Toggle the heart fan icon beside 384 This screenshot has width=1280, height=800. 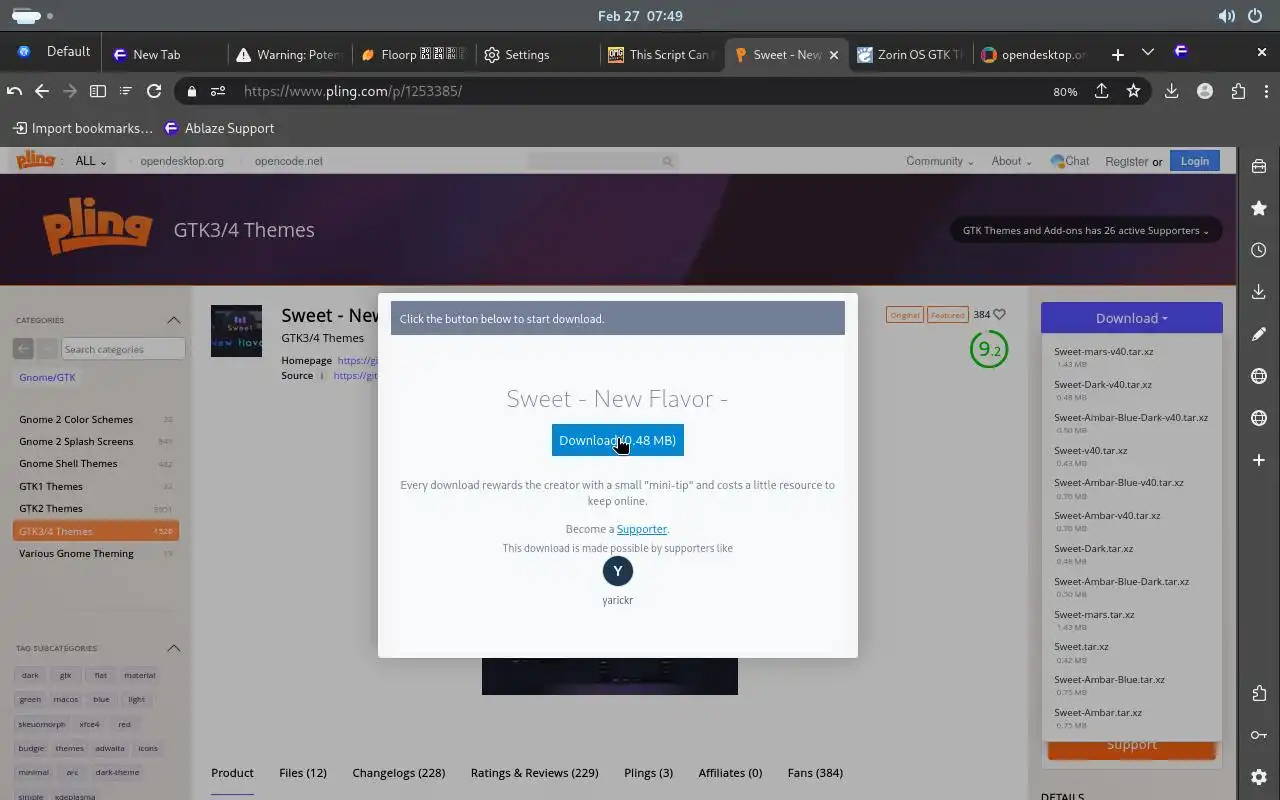pyautogui.click(x=999, y=314)
